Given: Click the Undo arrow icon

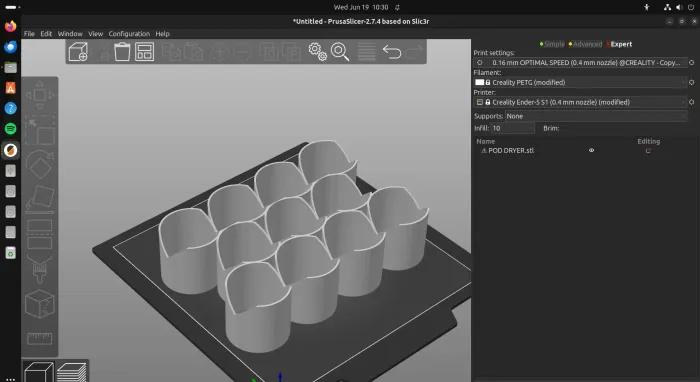Looking at the screenshot, I should coord(392,52).
